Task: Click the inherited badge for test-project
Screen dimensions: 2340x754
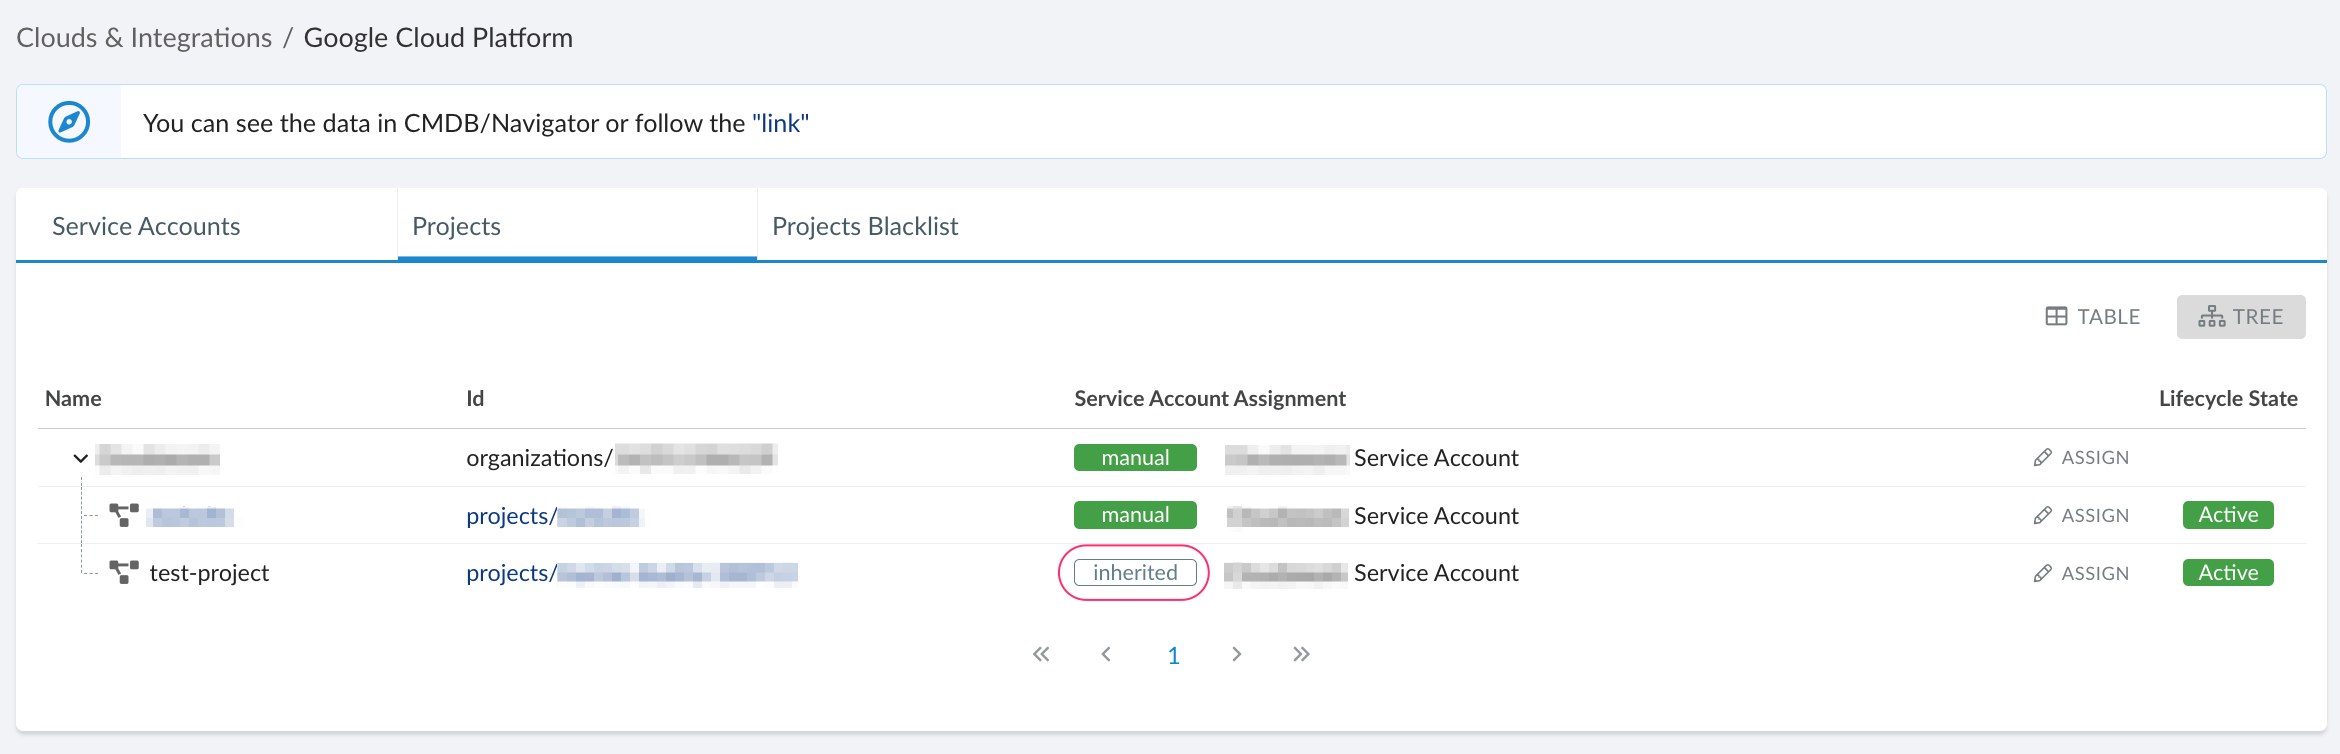Action: [1135, 573]
